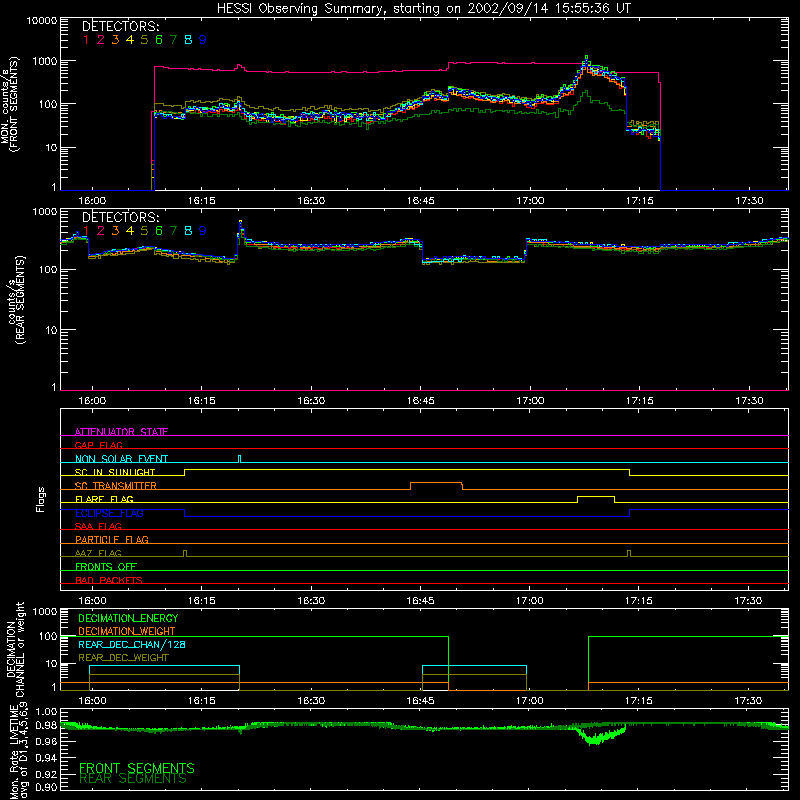
Task: Click detector number 6 in front segments legend
Action: tap(159, 40)
